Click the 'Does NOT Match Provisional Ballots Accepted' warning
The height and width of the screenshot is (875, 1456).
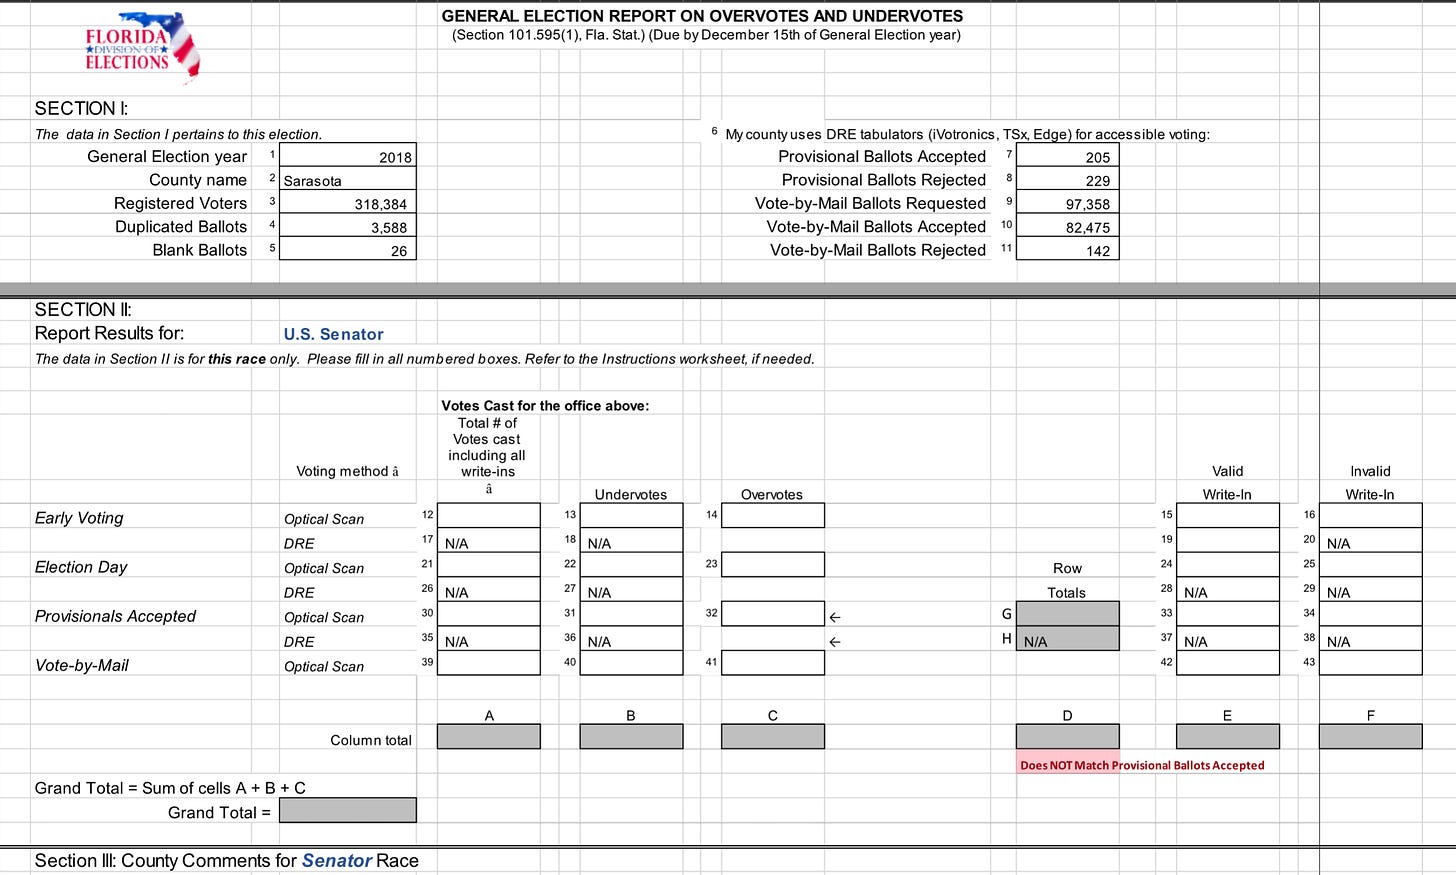(x=1142, y=765)
